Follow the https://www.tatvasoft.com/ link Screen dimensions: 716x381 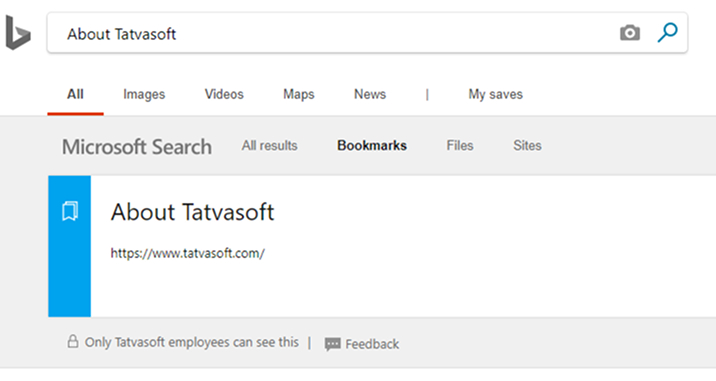188,254
